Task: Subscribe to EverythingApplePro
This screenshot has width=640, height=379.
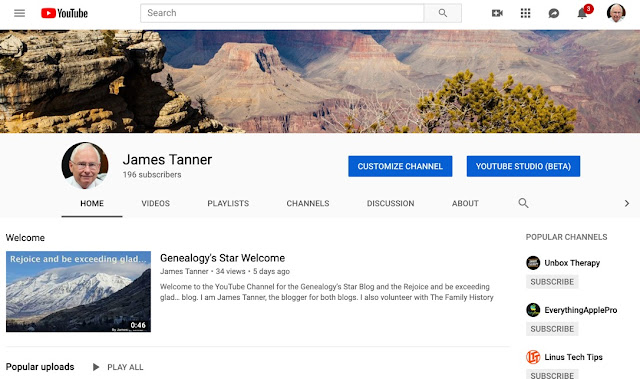Action: click(552, 329)
